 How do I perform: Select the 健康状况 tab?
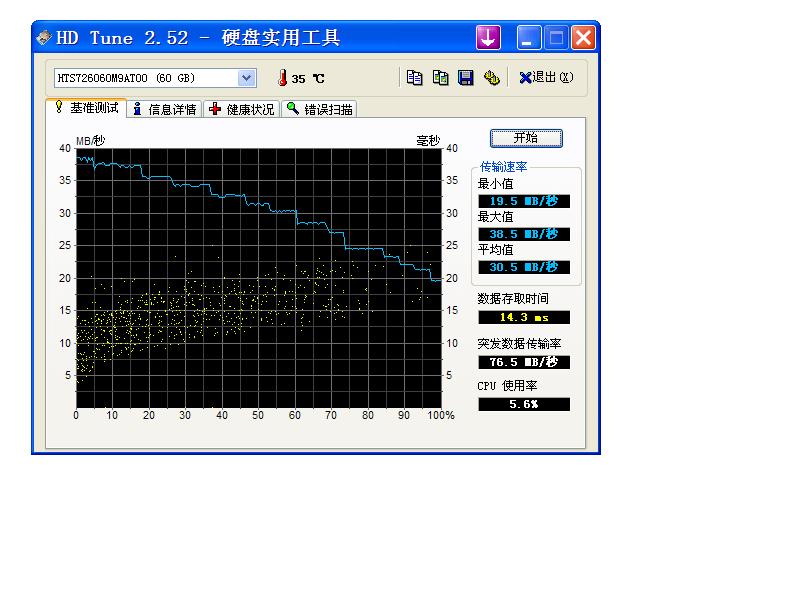(x=242, y=109)
